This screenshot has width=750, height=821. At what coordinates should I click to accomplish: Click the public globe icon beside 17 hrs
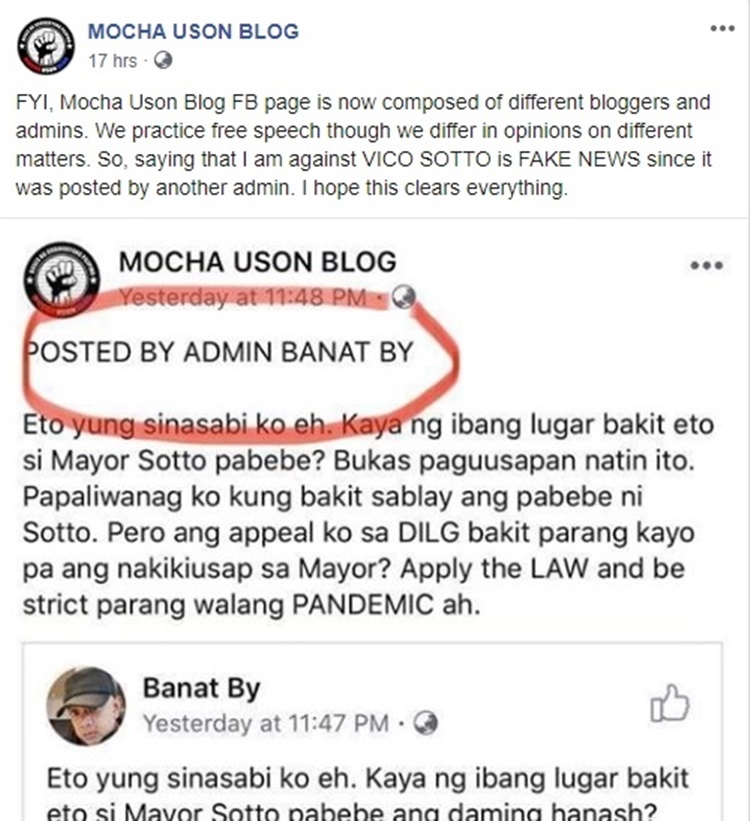163,61
